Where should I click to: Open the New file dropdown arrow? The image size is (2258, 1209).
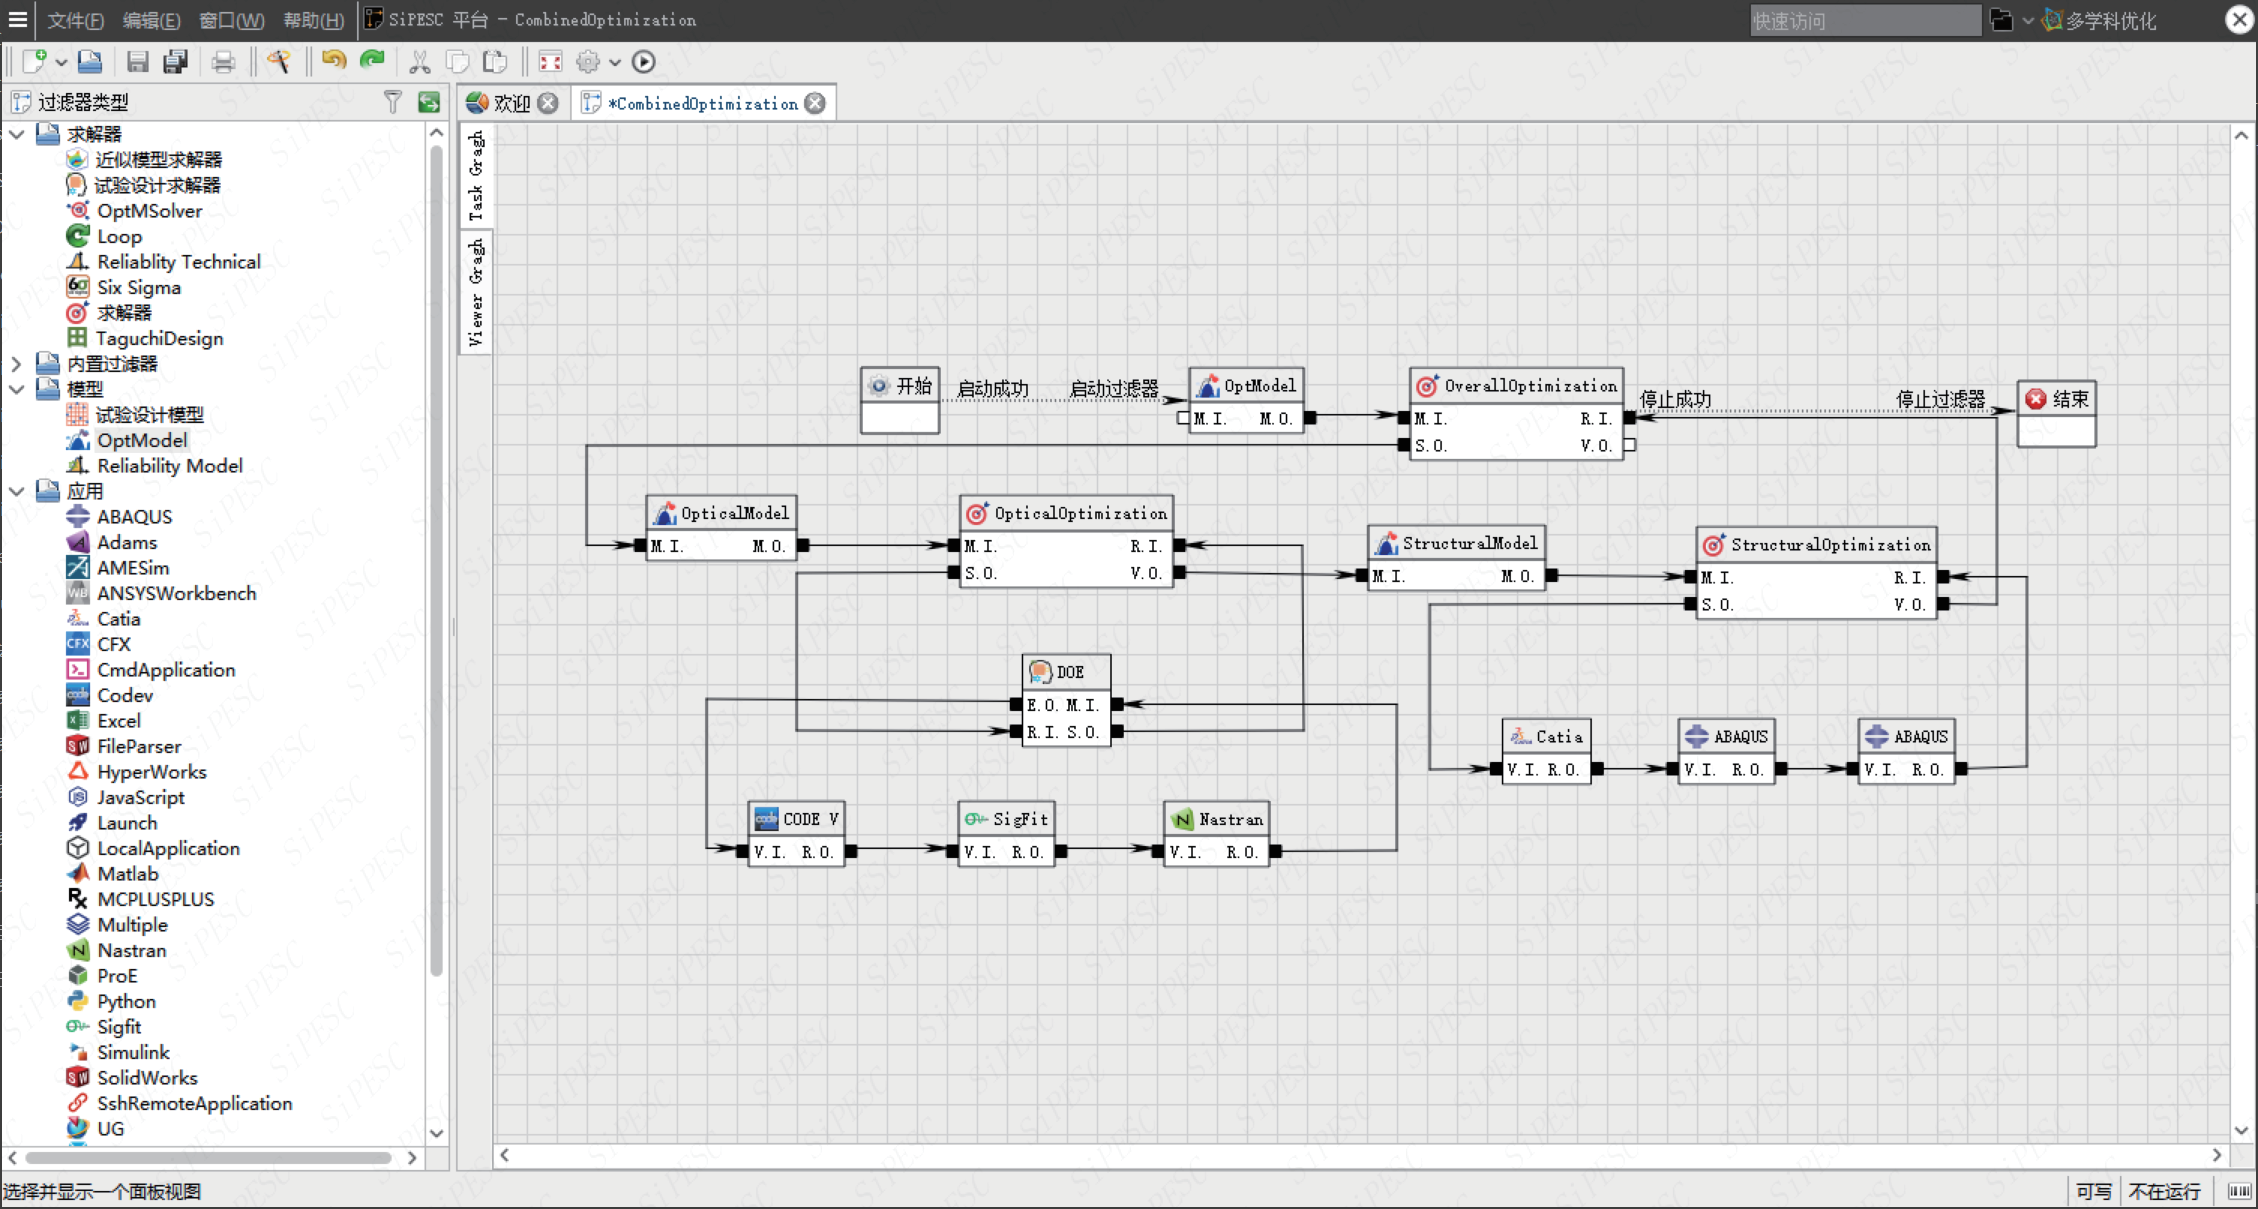click(x=61, y=63)
